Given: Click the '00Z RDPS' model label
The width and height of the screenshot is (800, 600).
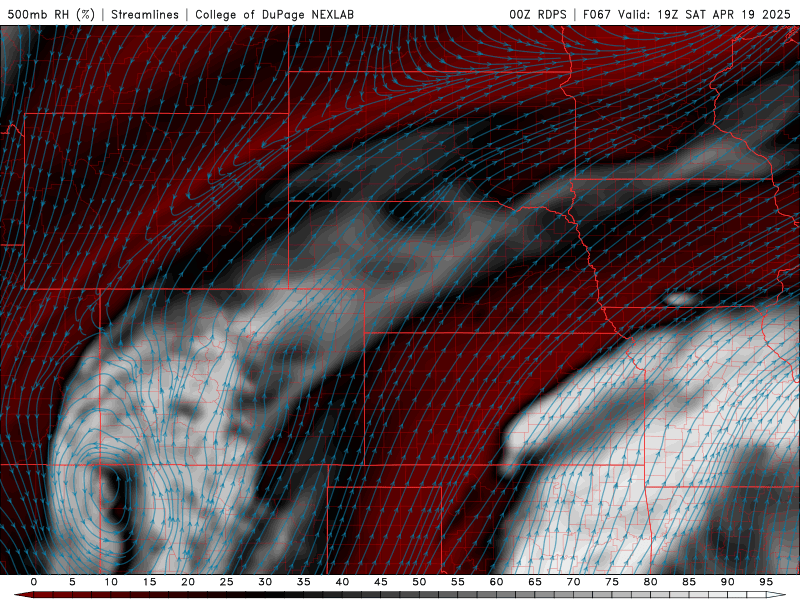Looking at the screenshot, I should point(538,14).
